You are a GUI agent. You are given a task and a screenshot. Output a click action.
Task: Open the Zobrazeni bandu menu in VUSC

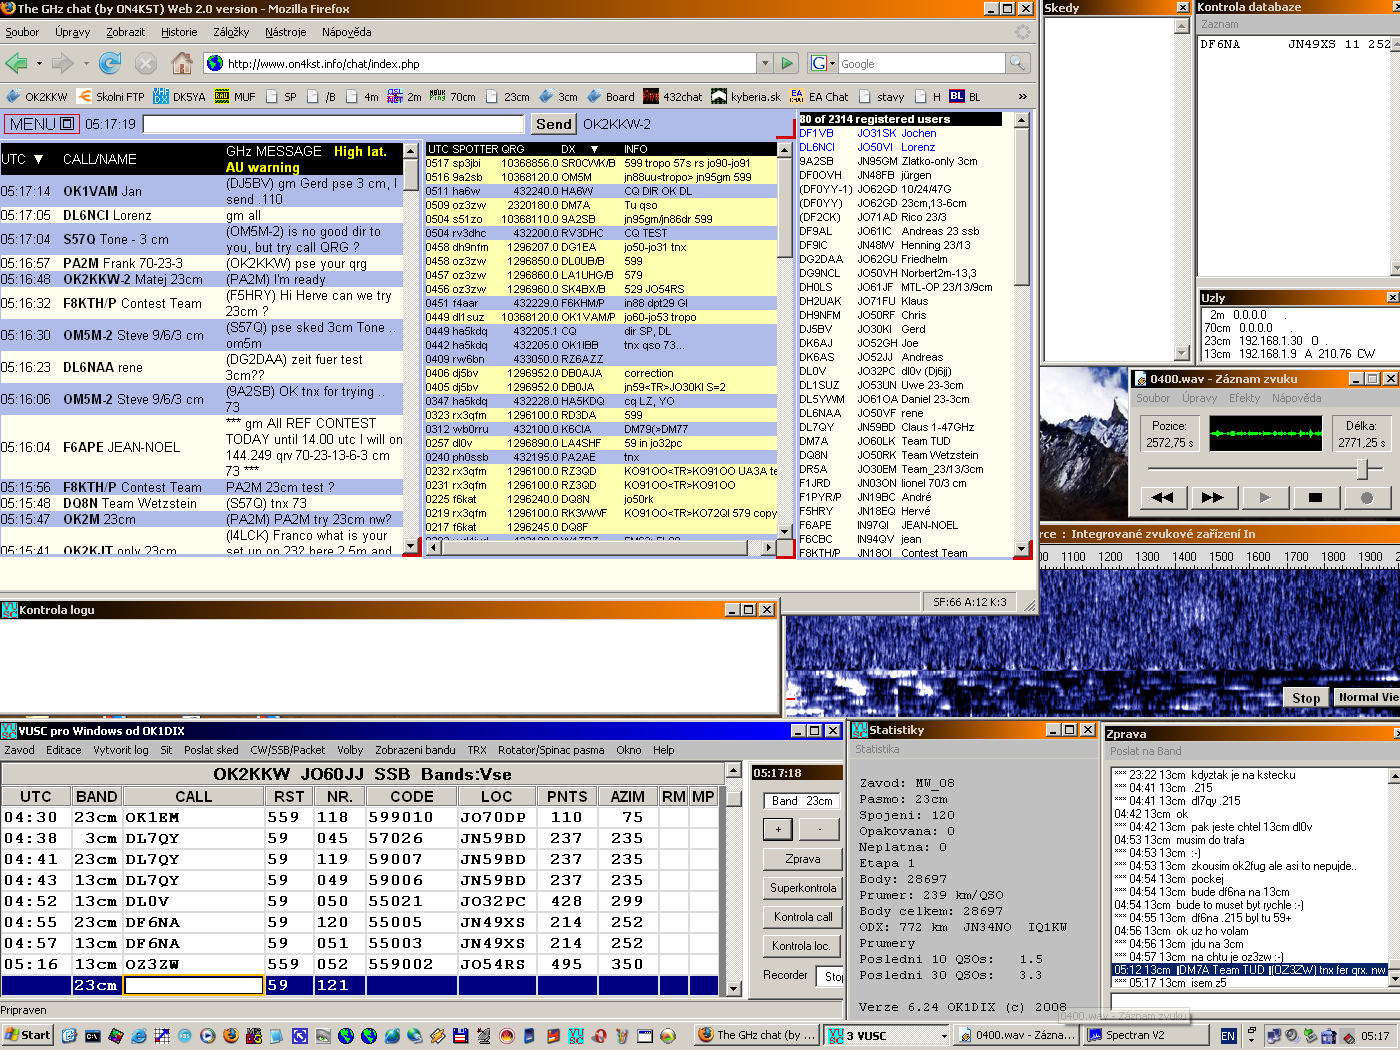click(415, 750)
